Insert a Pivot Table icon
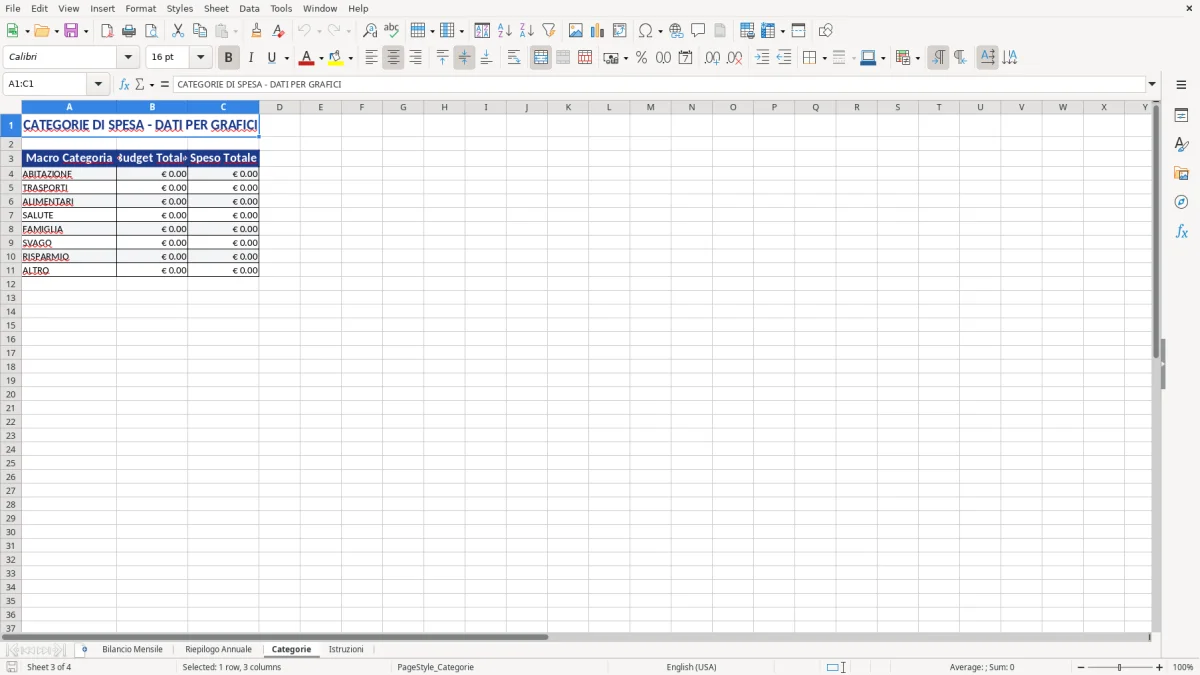 tap(620, 31)
